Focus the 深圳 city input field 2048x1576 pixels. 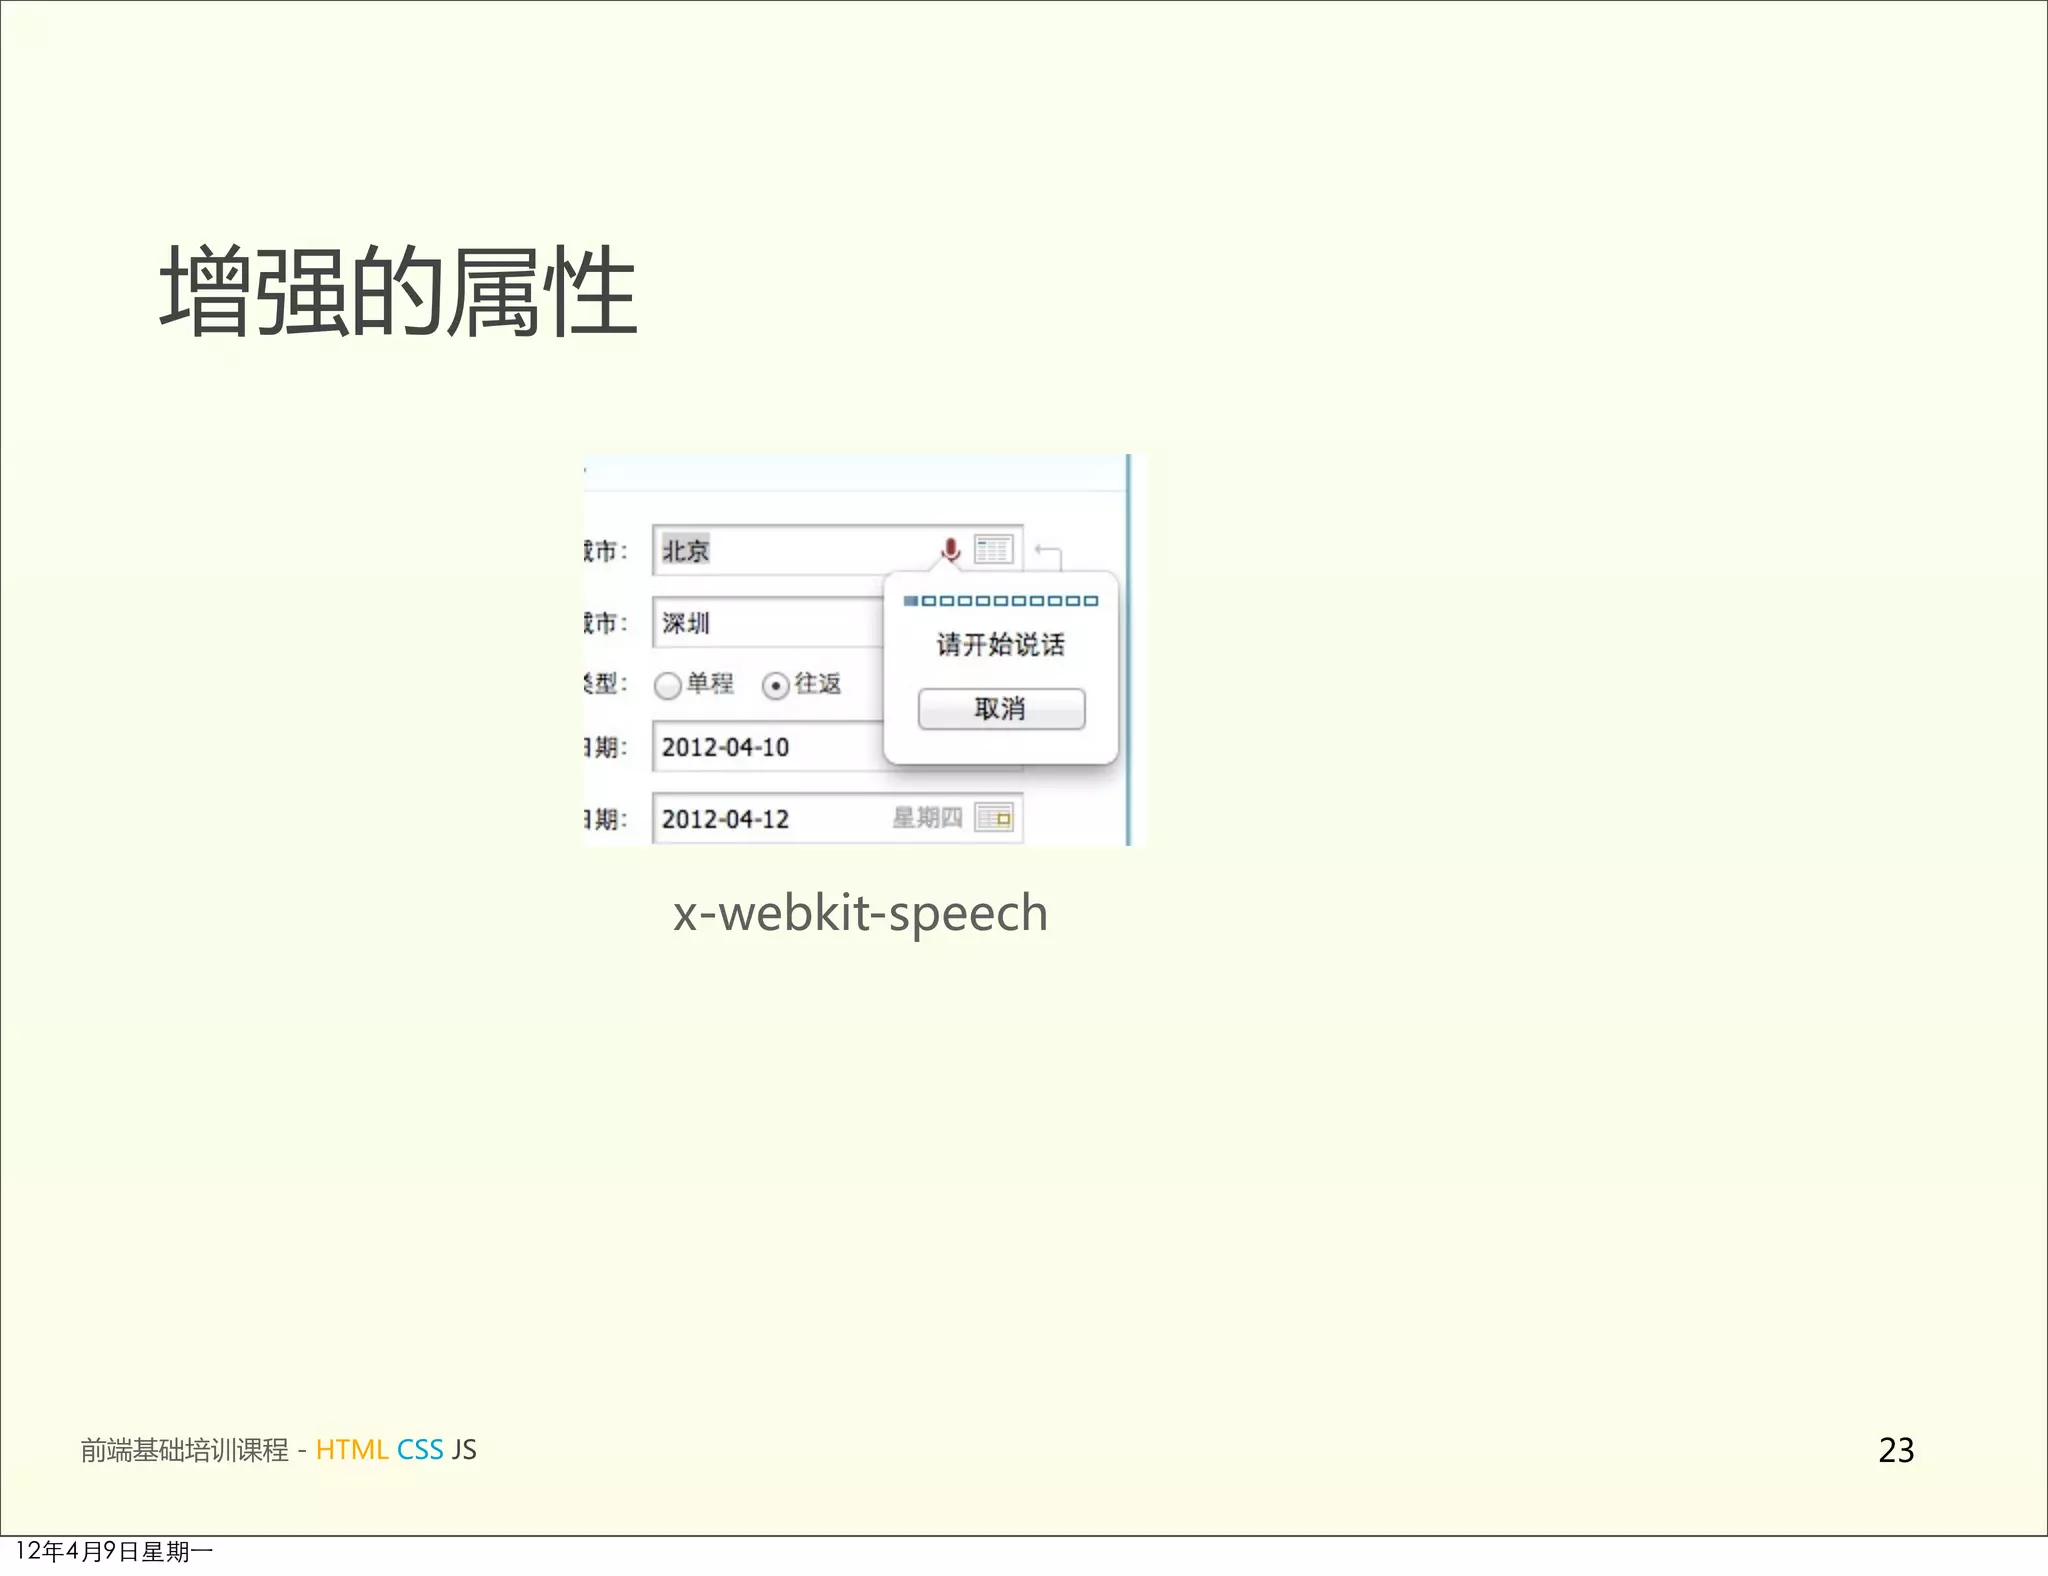pyautogui.click(x=768, y=623)
